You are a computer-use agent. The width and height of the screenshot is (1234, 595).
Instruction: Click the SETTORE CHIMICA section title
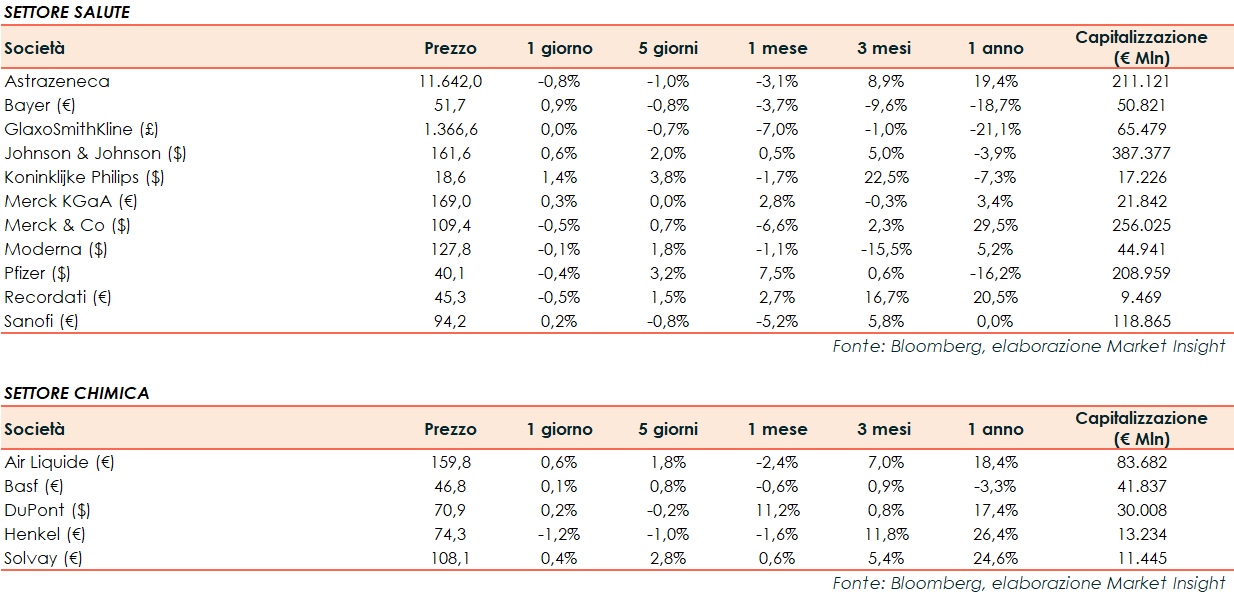[76, 393]
